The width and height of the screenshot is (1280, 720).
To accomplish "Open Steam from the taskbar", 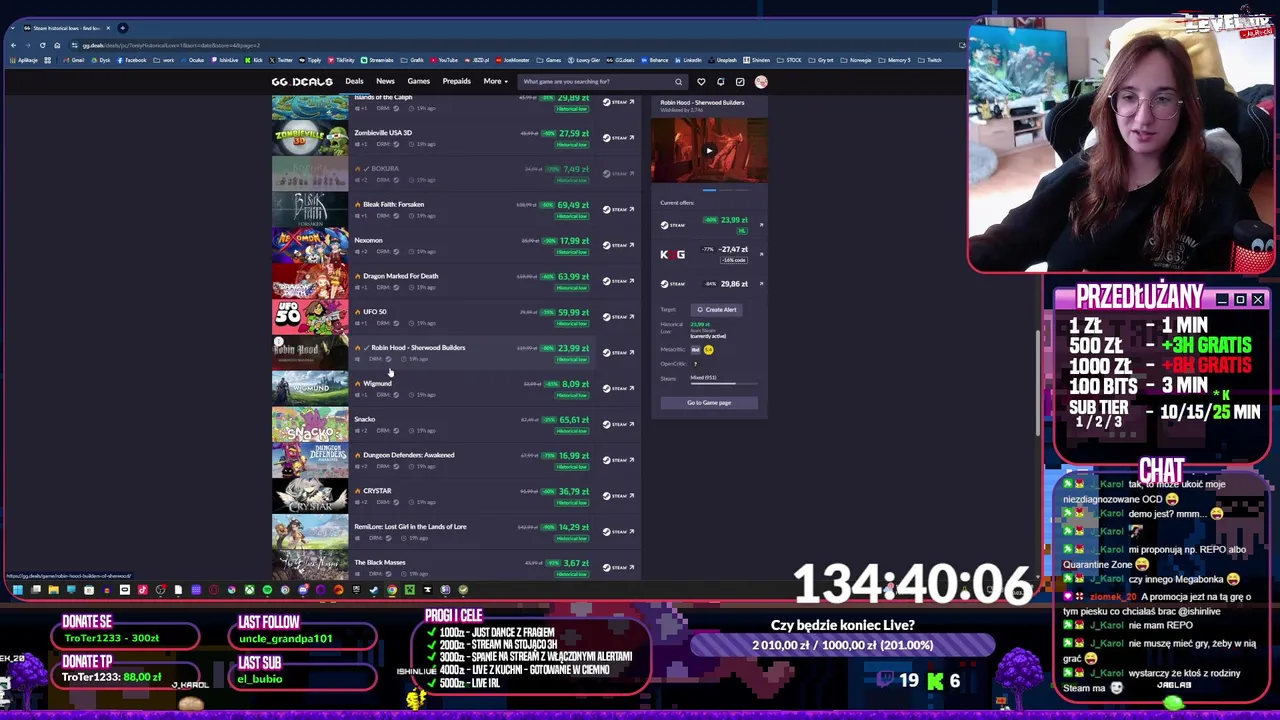I will [374, 590].
